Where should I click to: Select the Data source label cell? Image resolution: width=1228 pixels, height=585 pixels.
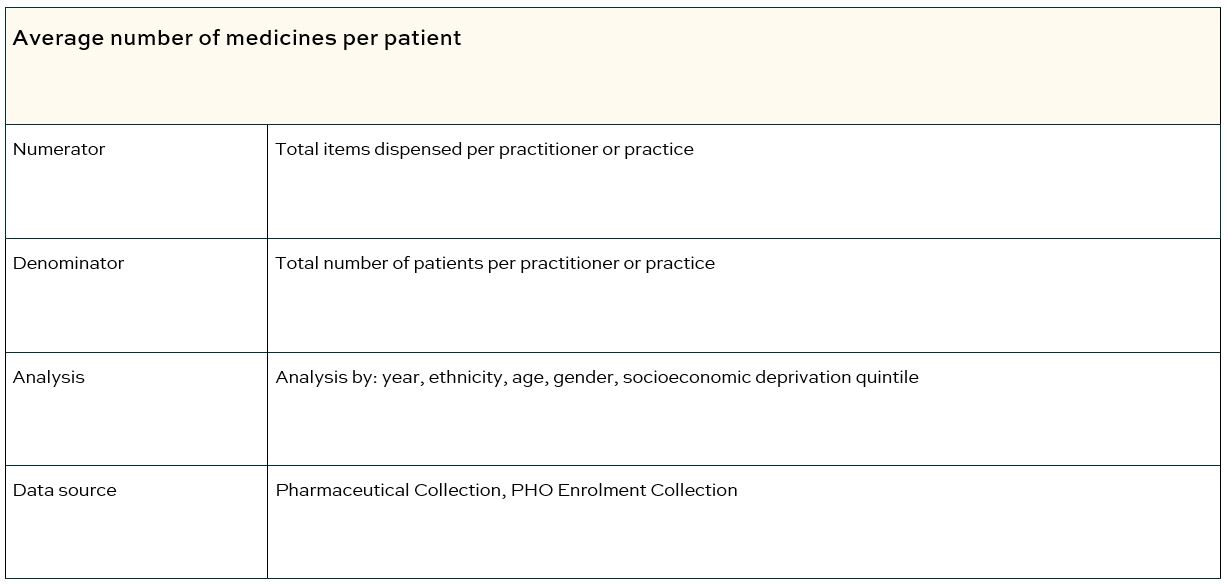136,522
